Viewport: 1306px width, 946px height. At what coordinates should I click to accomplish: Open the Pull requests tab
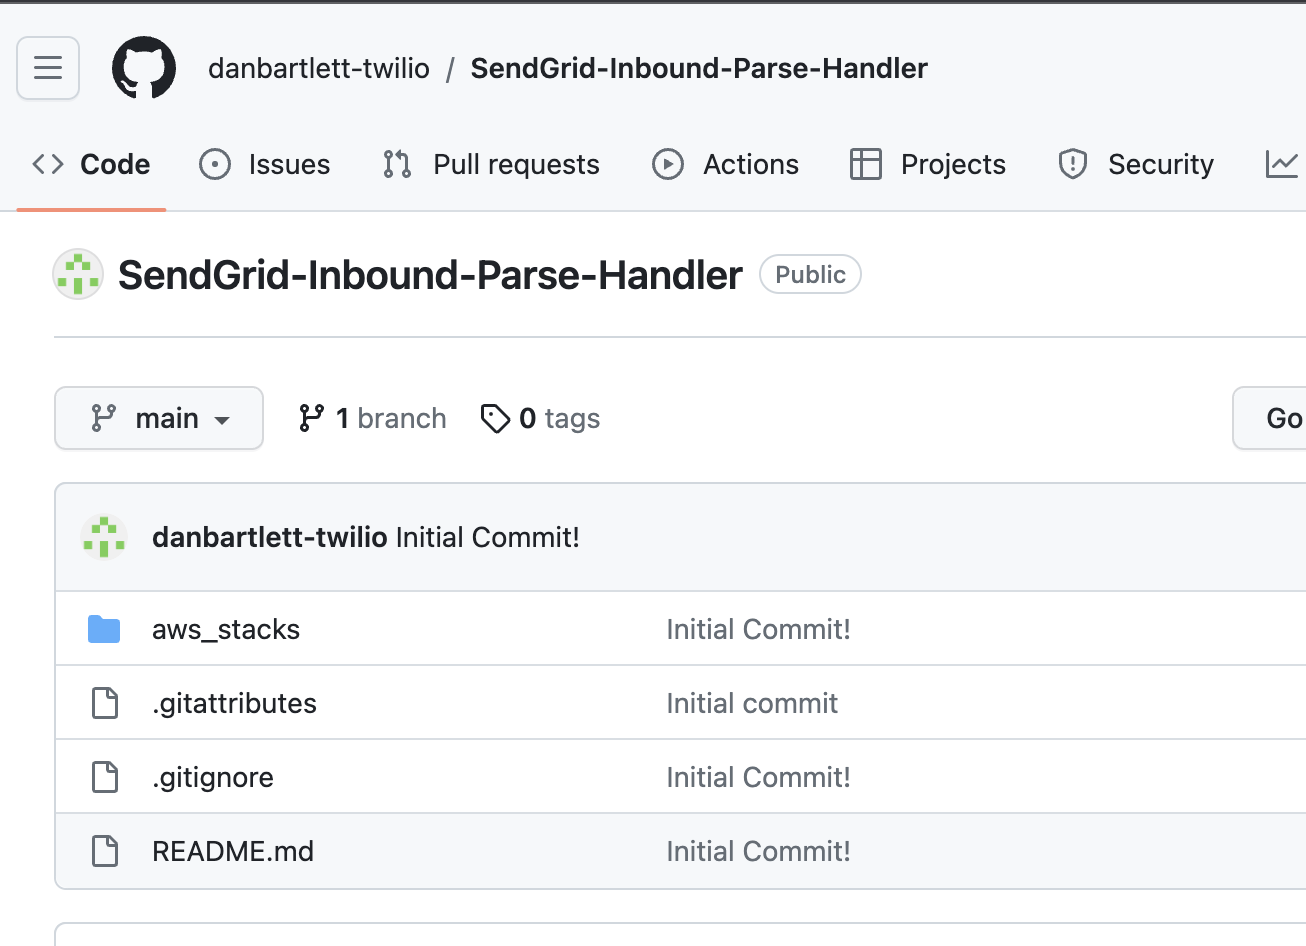coord(491,164)
